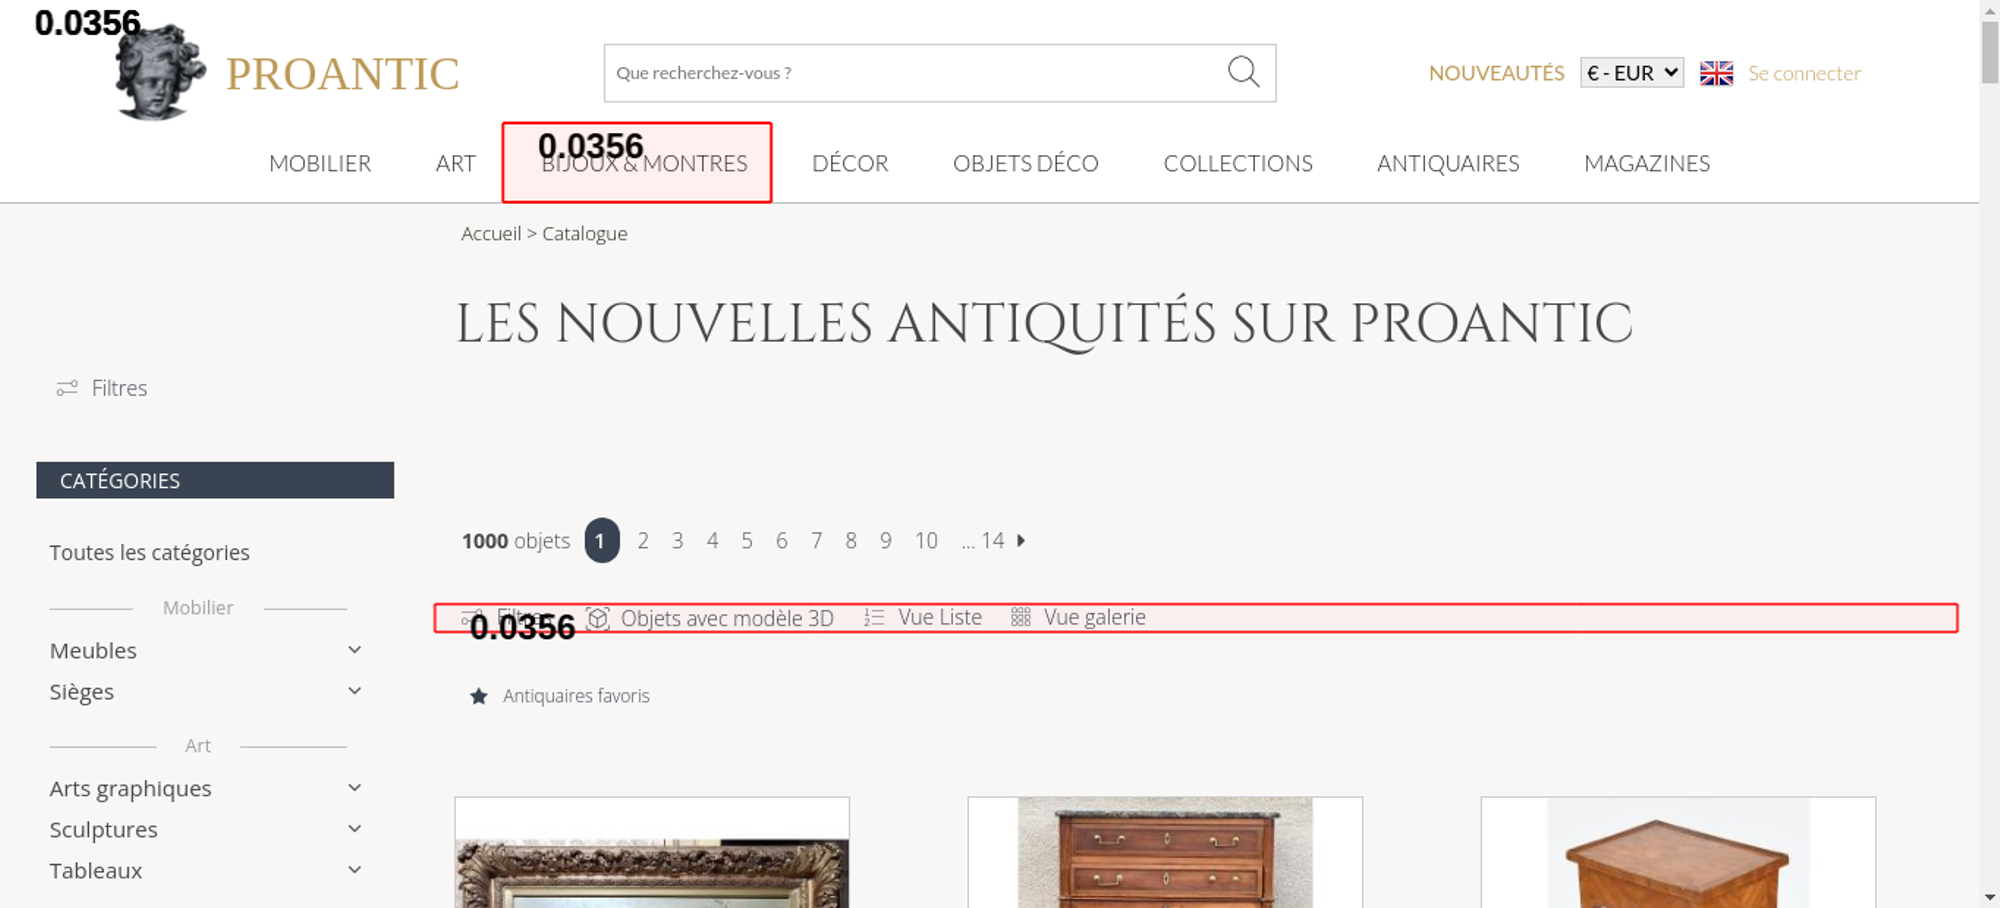The width and height of the screenshot is (2000, 908).
Task: Open the OBJETS DÉCO menu
Action: pyautogui.click(x=1026, y=163)
